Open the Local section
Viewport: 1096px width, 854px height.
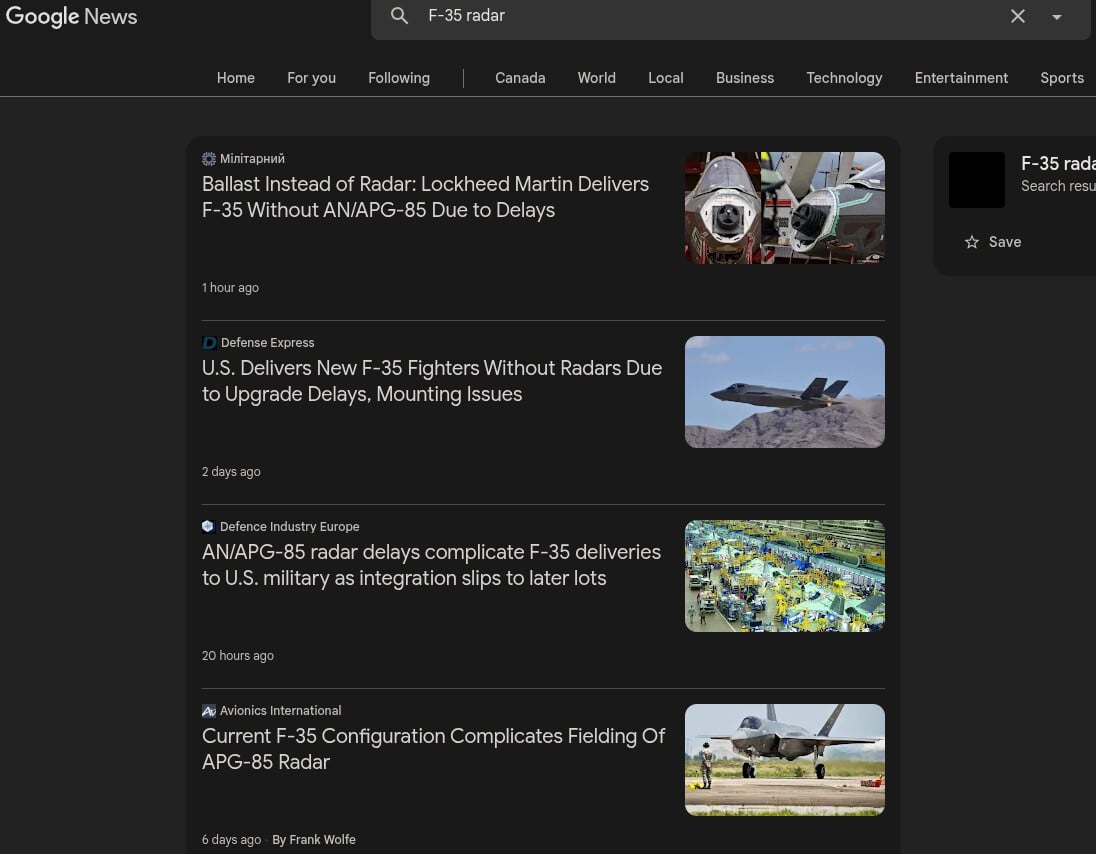click(x=665, y=78)
